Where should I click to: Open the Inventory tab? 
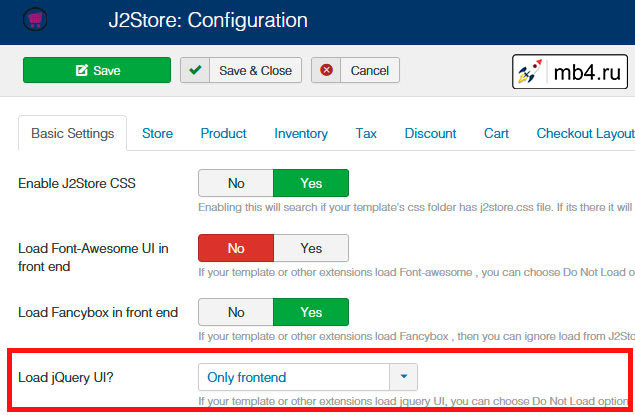pyautogui.click(x=301, y=133)
